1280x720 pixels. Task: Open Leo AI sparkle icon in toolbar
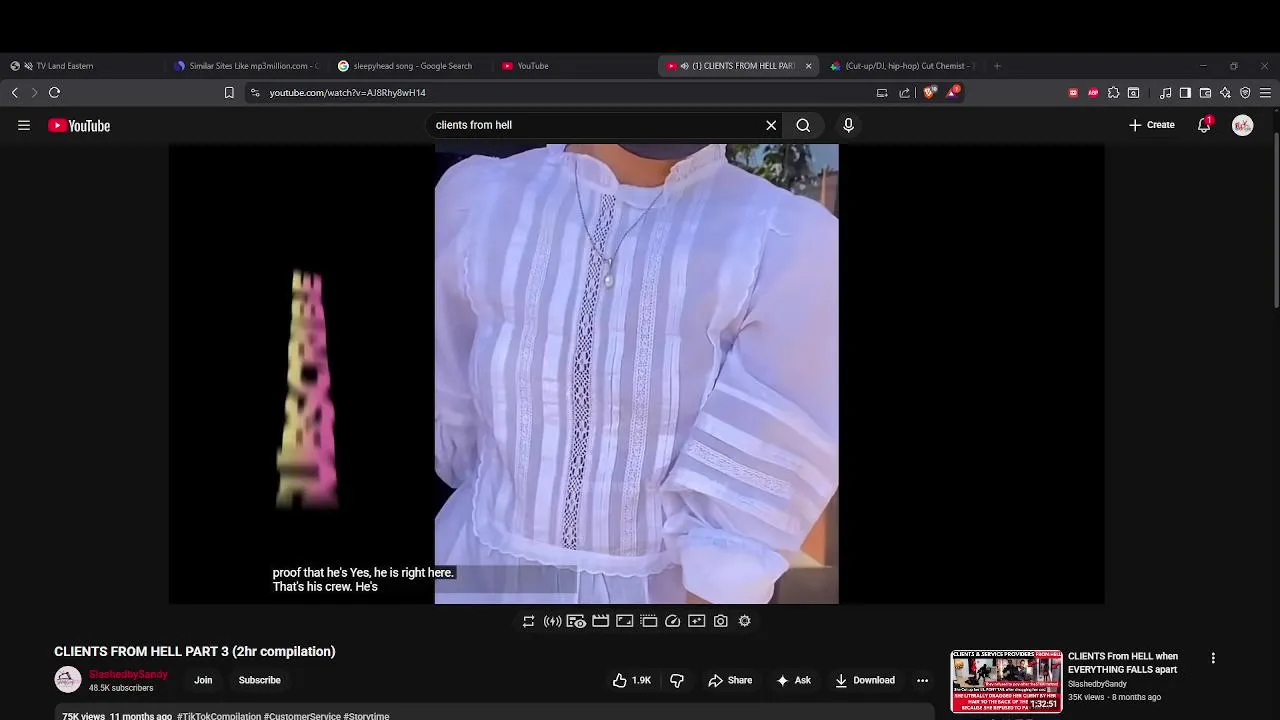pyautogui.click(x=1225, y=93)
